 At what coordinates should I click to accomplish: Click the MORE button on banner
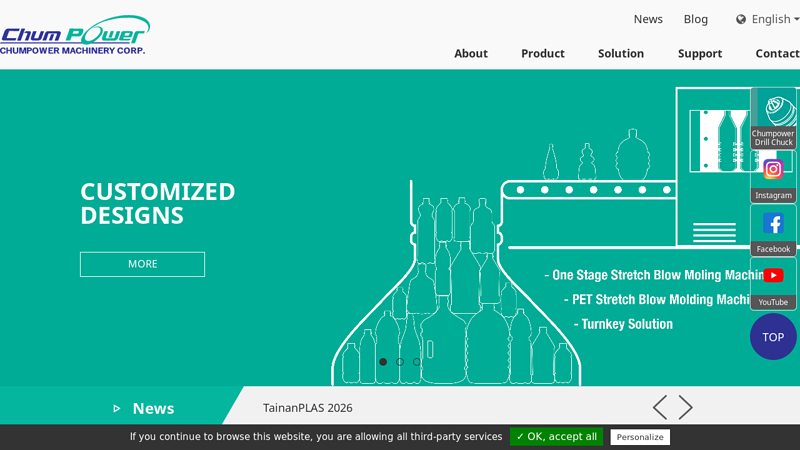coord(142,264)
